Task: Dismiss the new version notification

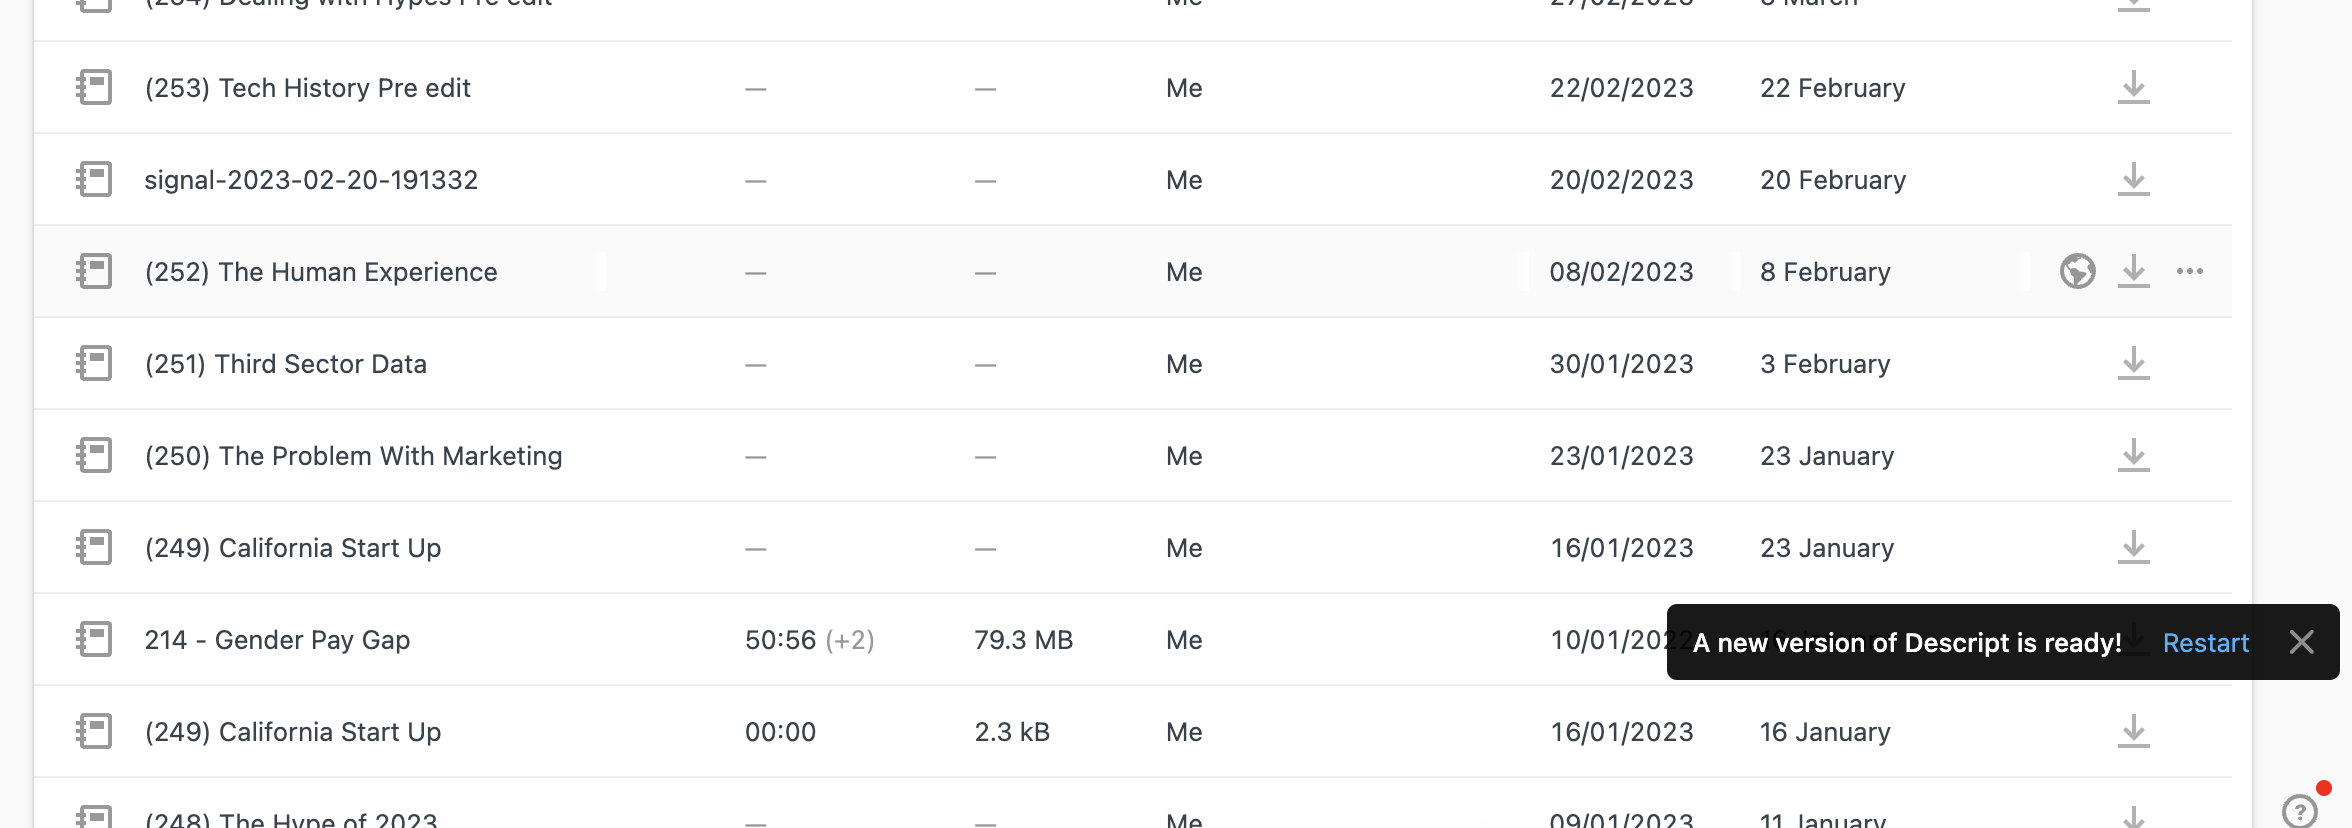Action: pyautogui.click(x=2301, y=643)
